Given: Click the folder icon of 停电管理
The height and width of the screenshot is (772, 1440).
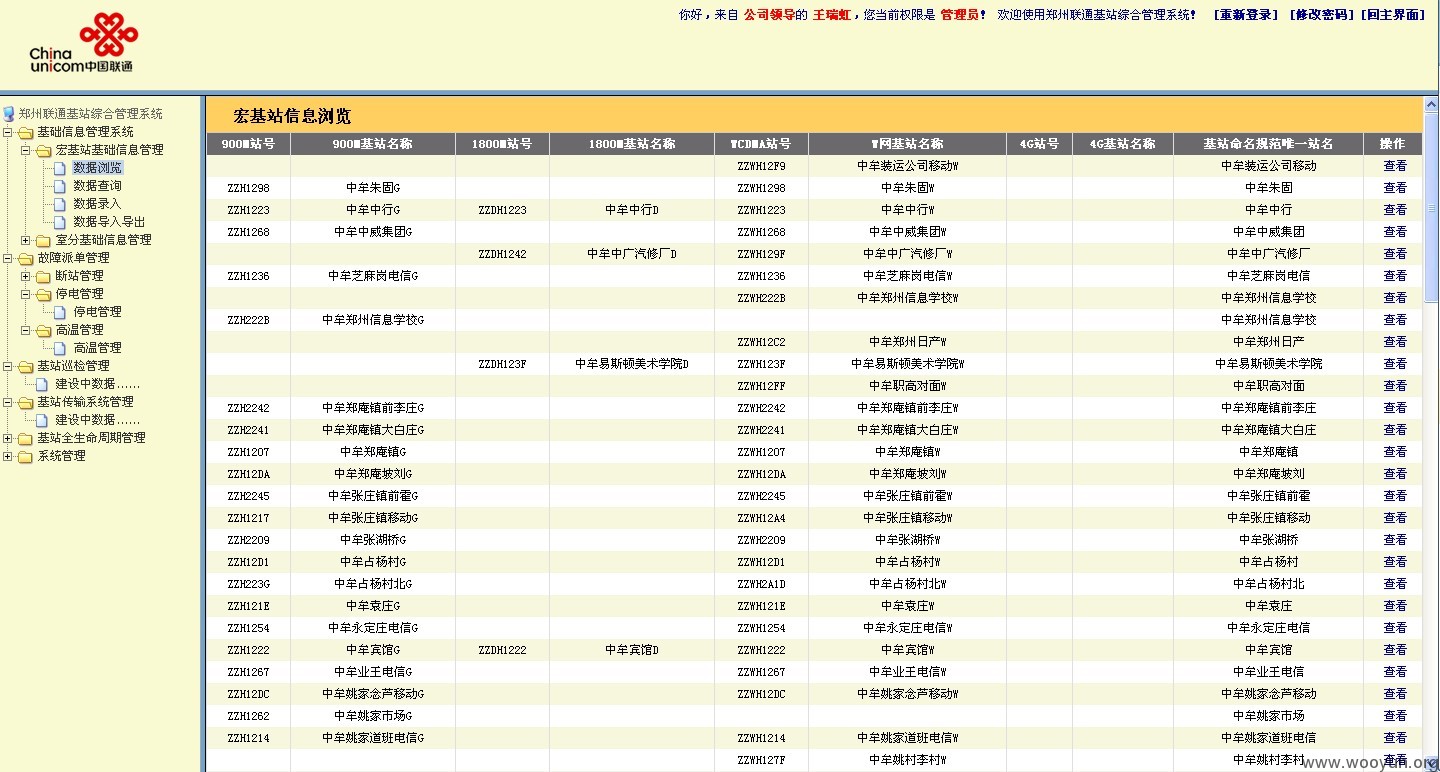Looking at the screenshot, I should (x=44, y=294).
